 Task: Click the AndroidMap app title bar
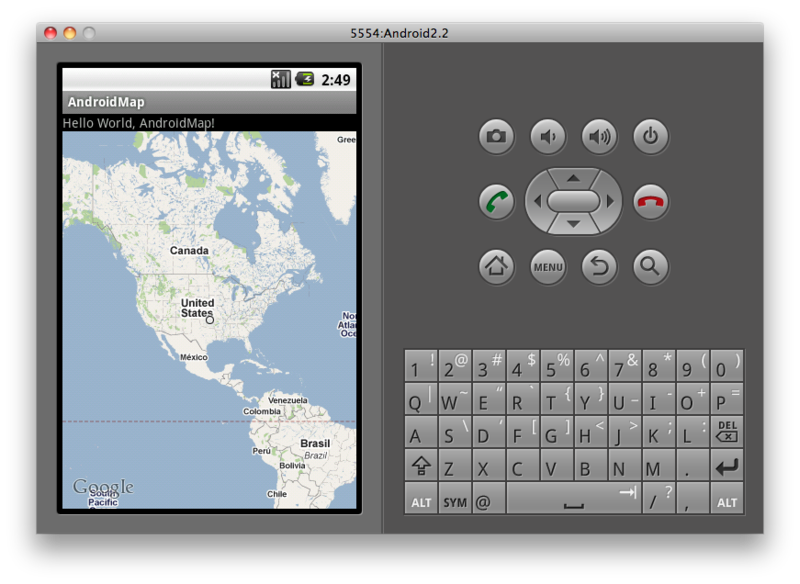pyautogui.click(x=209, y=102)
